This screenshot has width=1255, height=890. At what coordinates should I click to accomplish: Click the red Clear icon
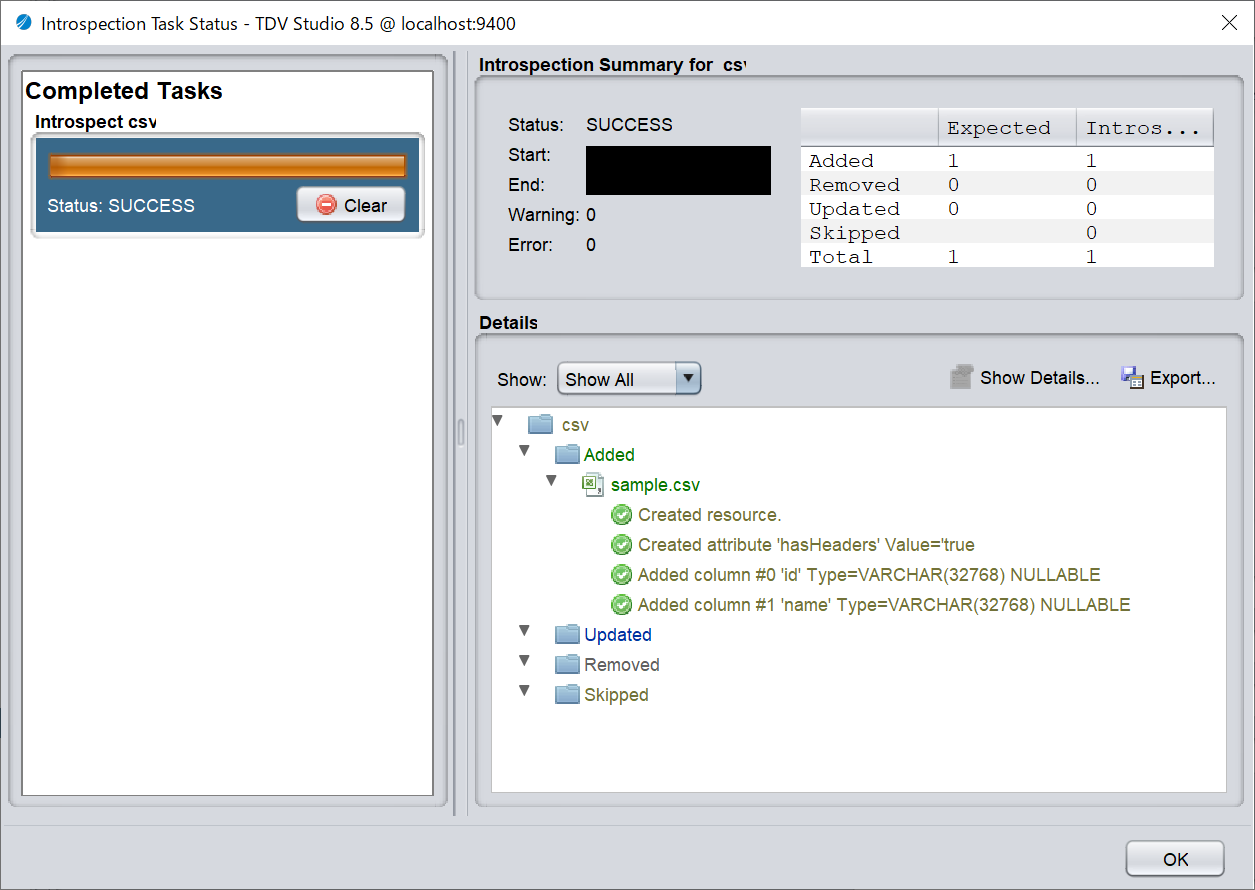326,205
